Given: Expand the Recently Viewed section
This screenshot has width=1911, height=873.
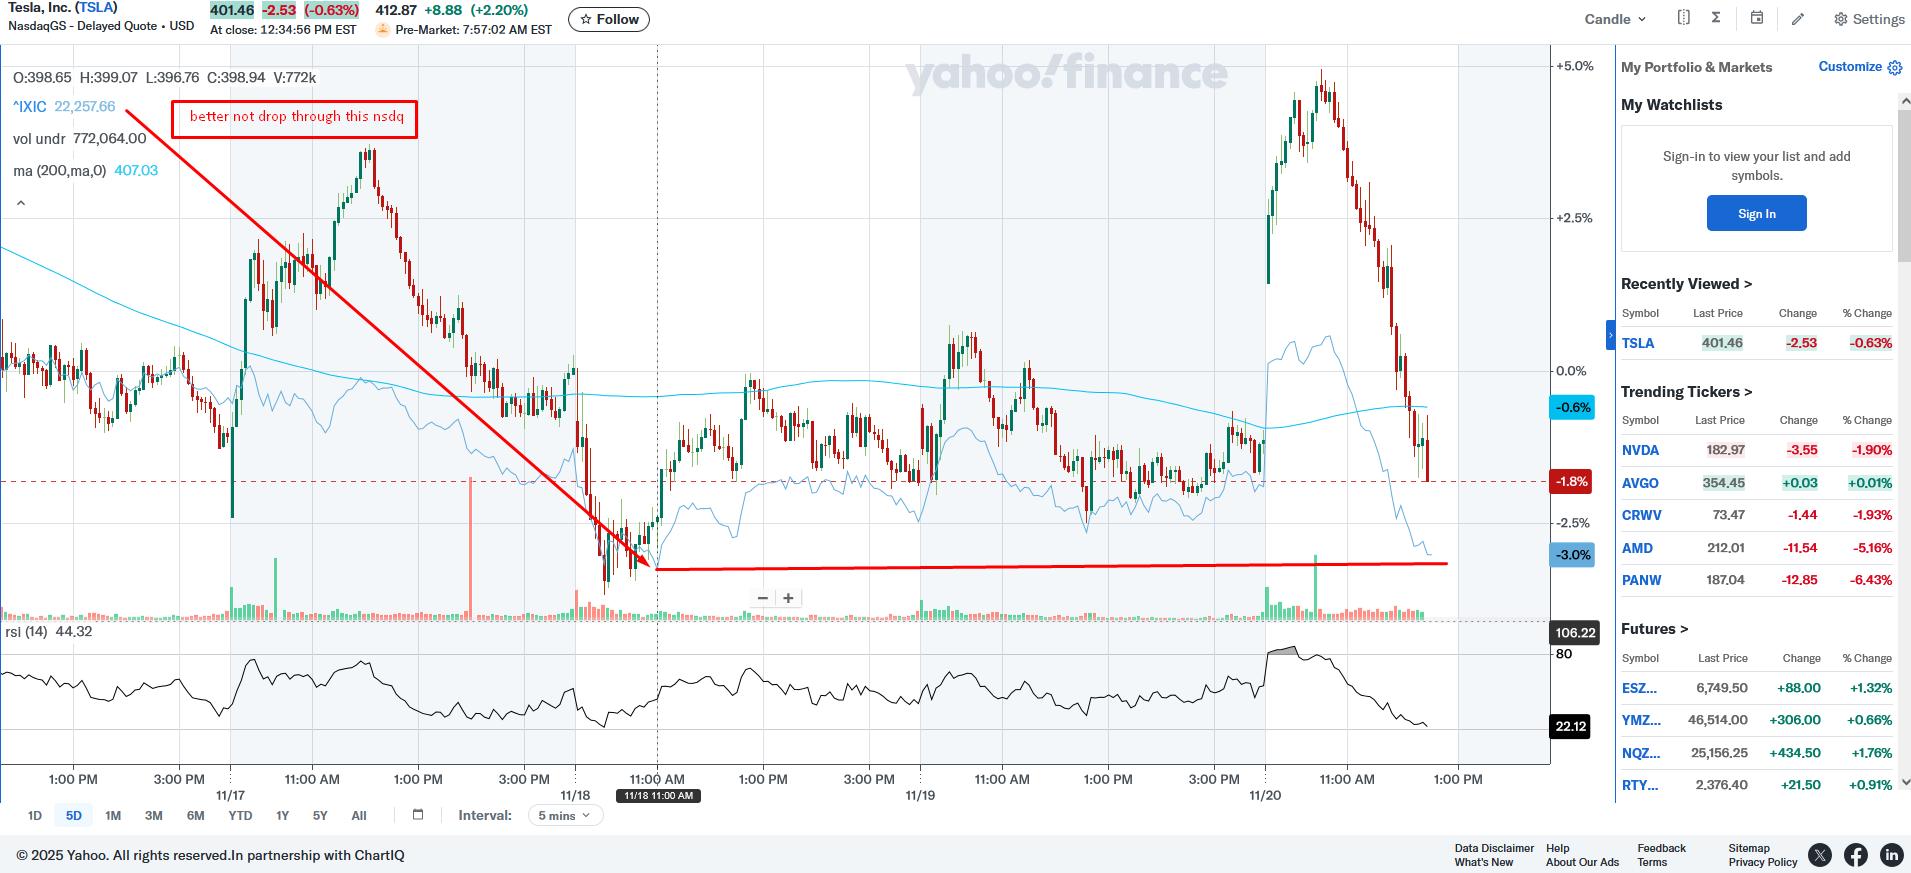Looking at the screenshot, I should (1686, 284).
